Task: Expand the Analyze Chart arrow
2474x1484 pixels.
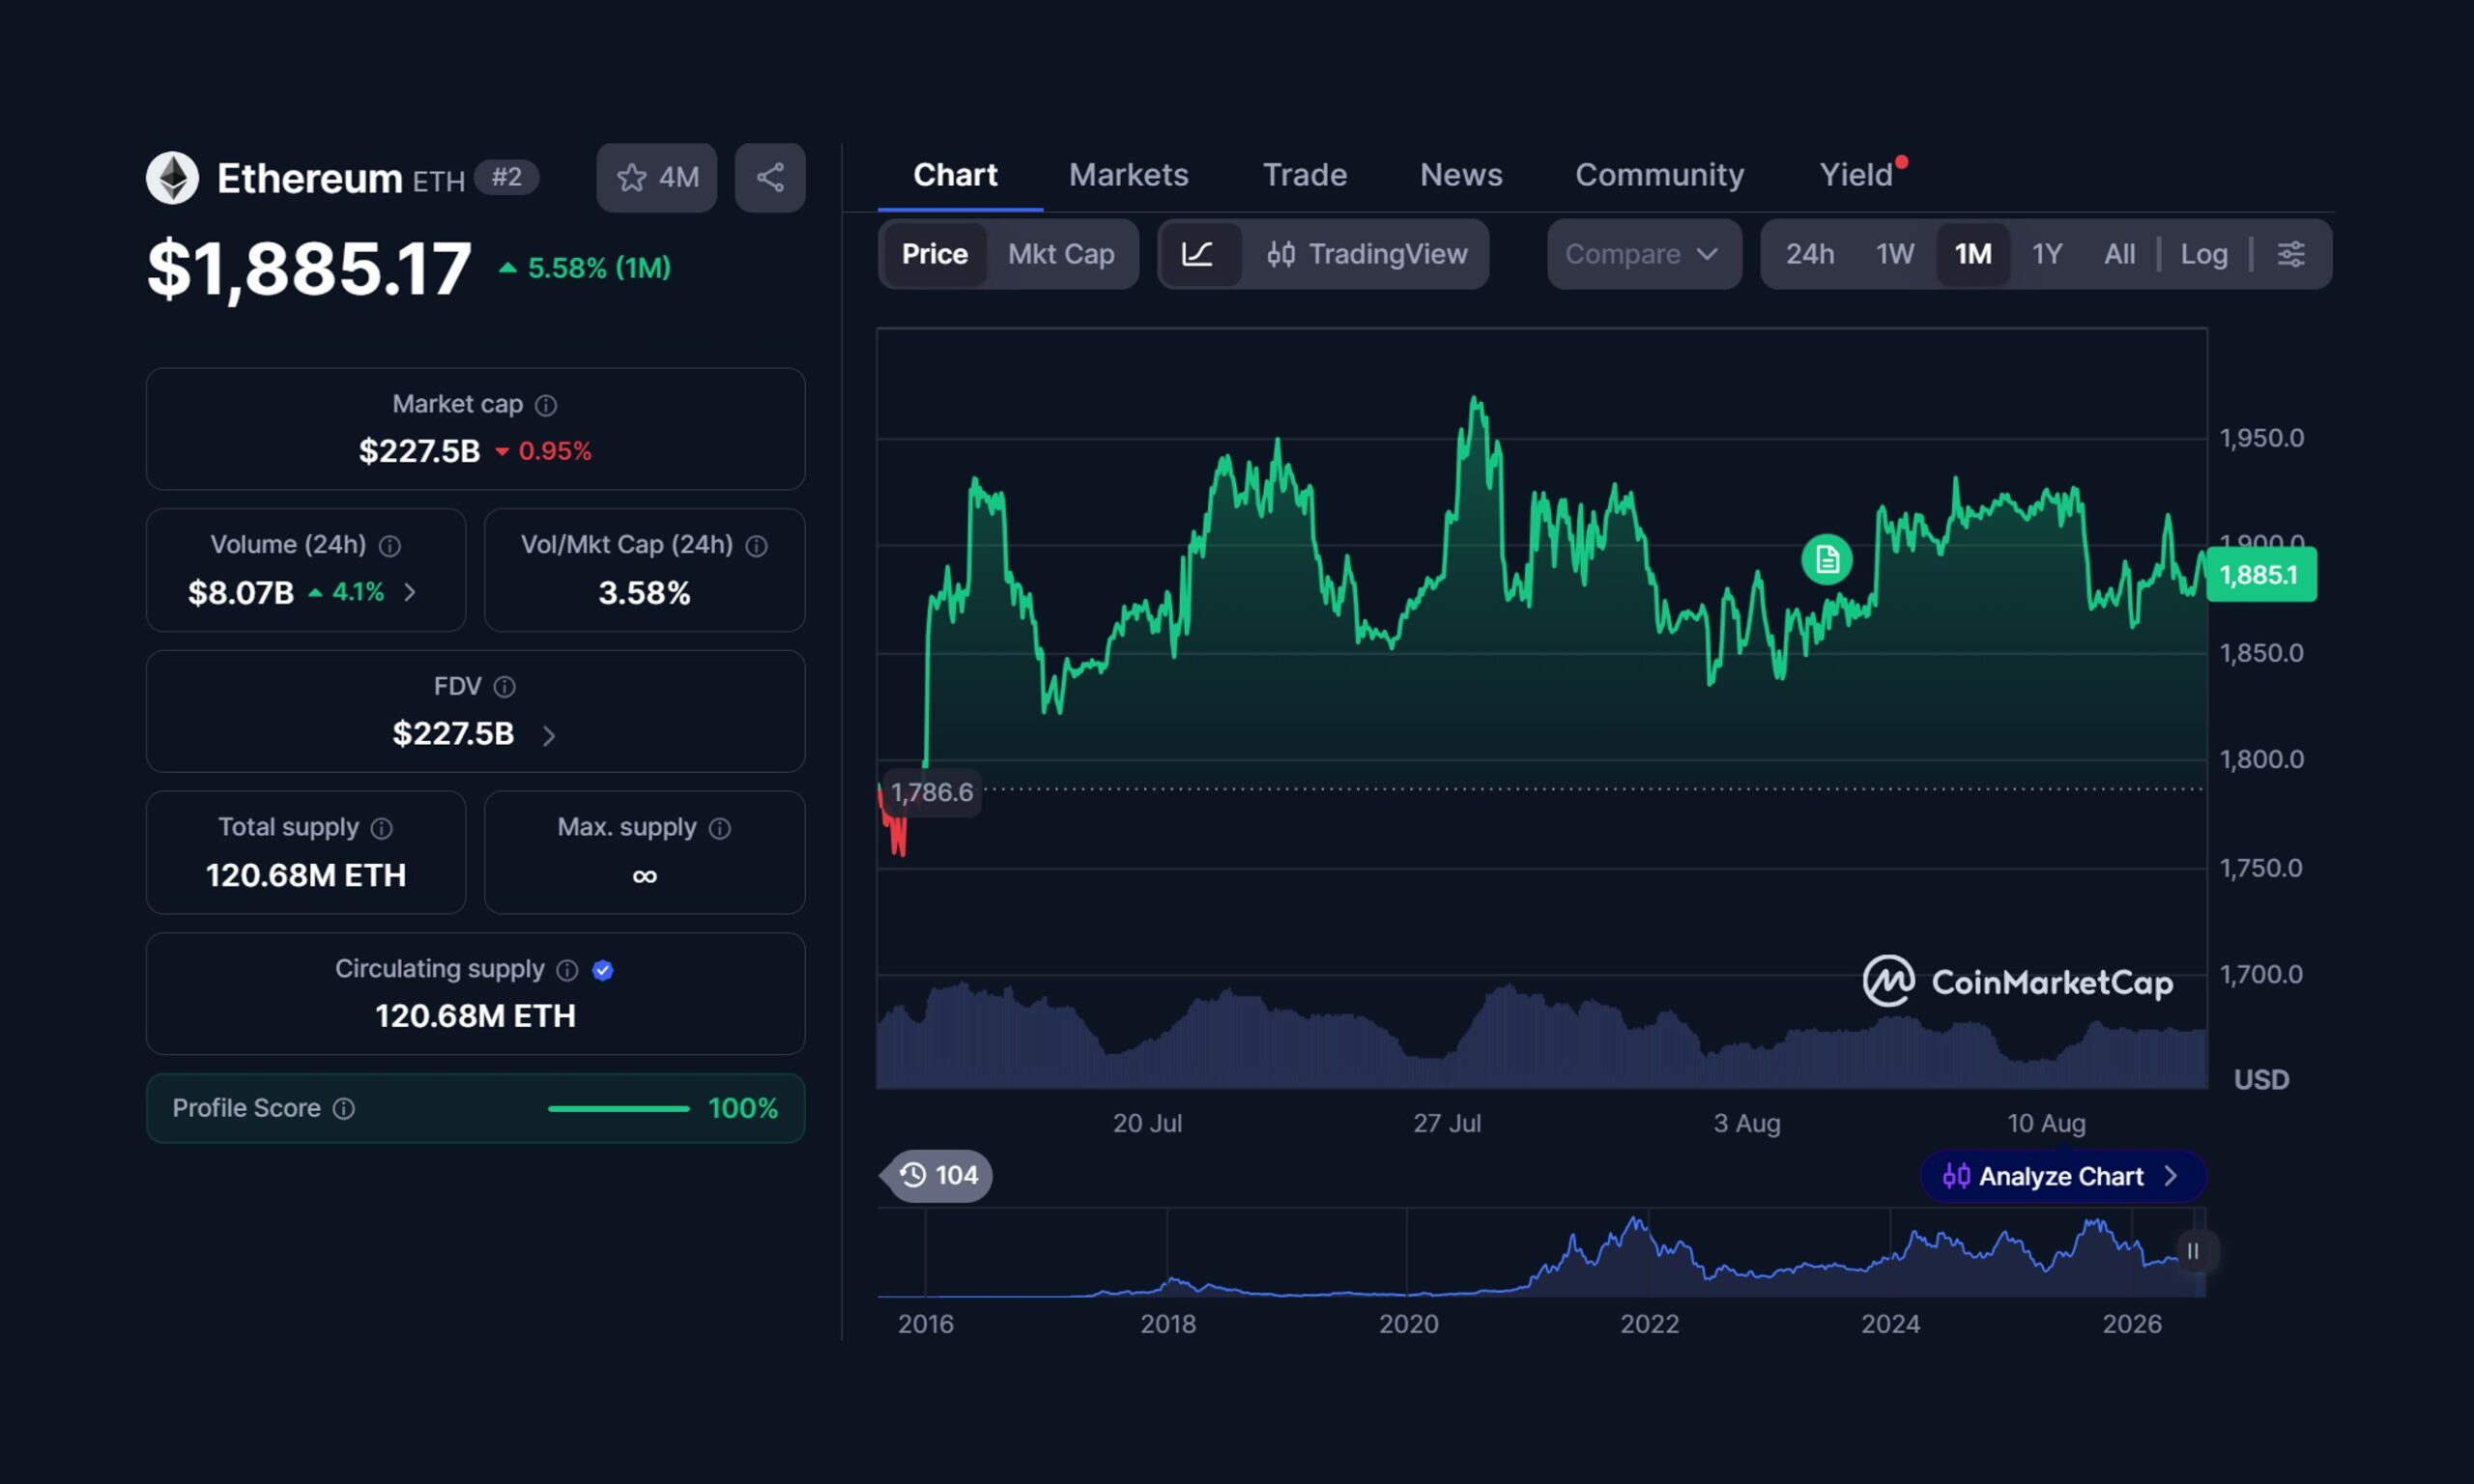Action: (x=2171, y=1176)
